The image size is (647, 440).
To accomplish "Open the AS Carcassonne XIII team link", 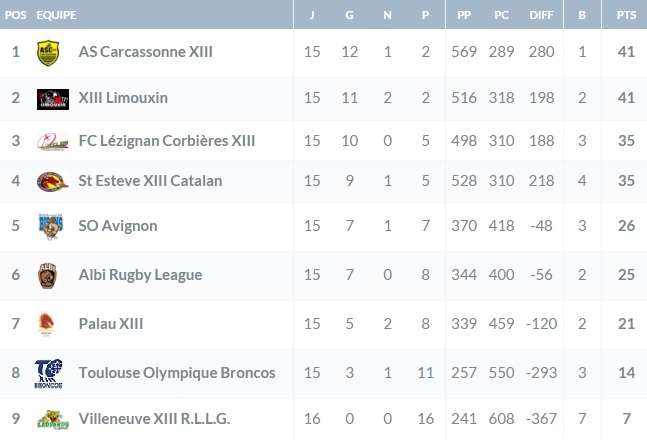I will coord(145,51).
